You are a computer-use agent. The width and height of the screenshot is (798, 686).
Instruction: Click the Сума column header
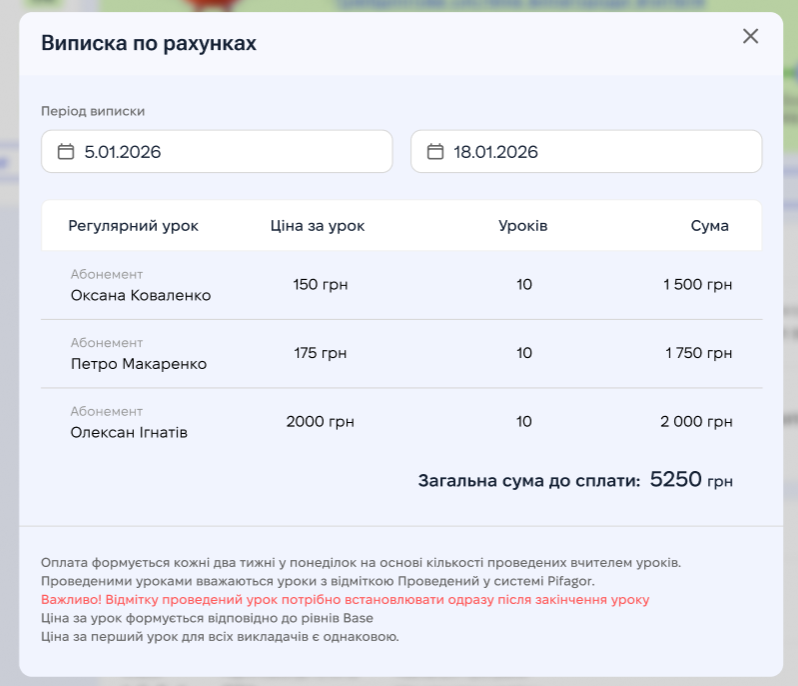(x=709, y=226)
